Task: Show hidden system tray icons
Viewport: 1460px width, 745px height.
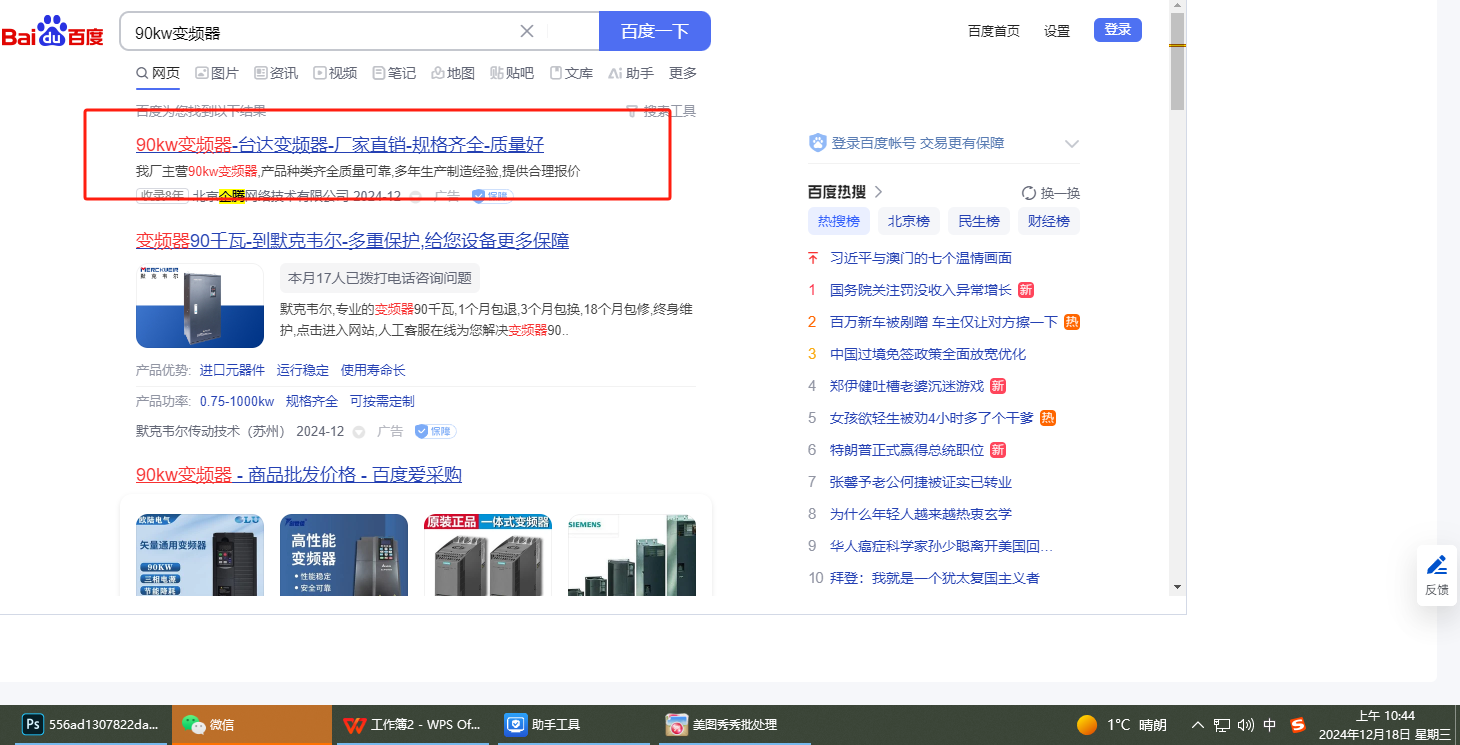Action: [x=1197, y=724]
